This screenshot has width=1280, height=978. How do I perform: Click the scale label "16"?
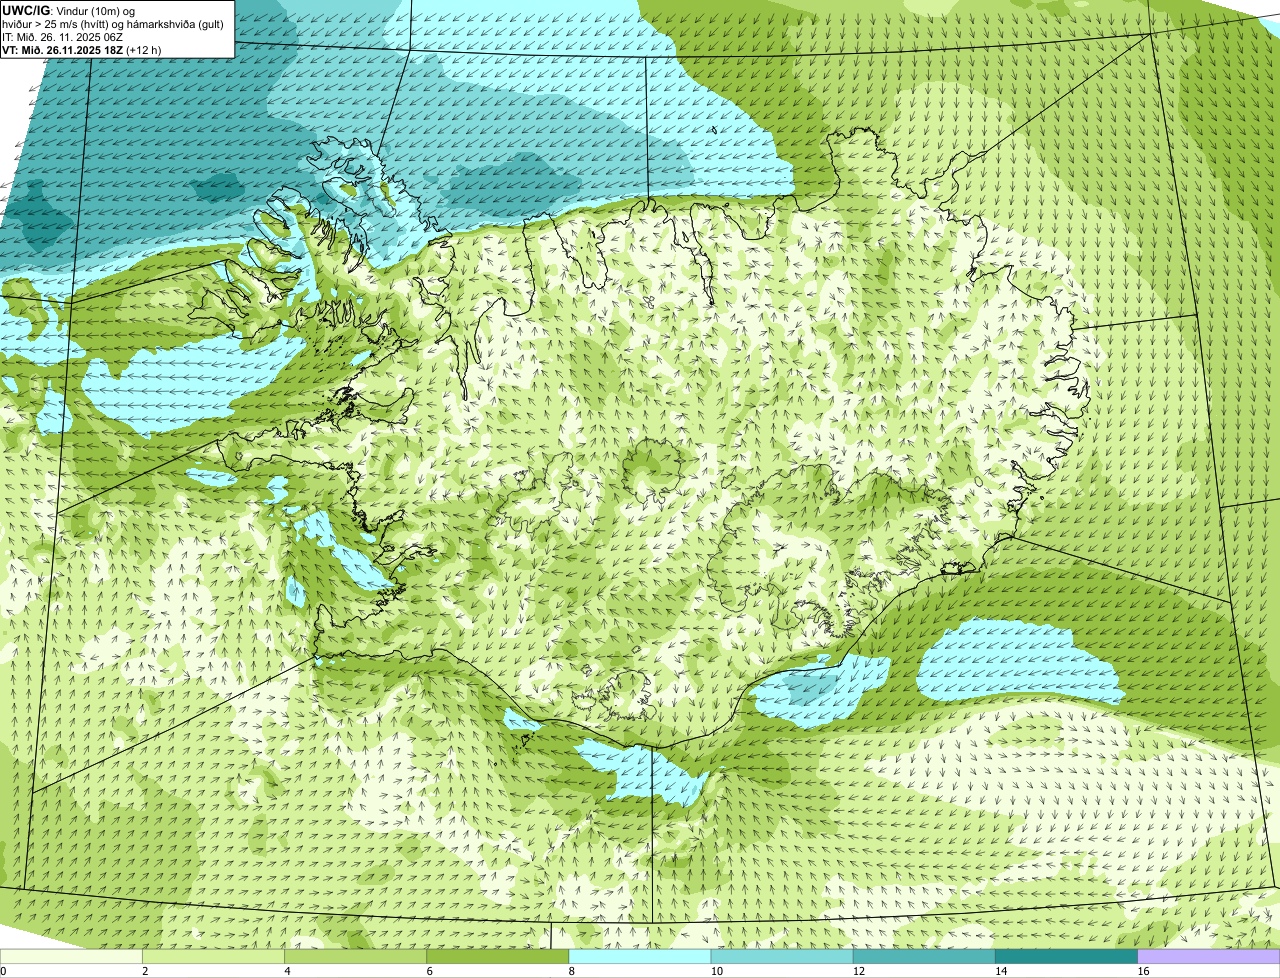[1143, 971]
